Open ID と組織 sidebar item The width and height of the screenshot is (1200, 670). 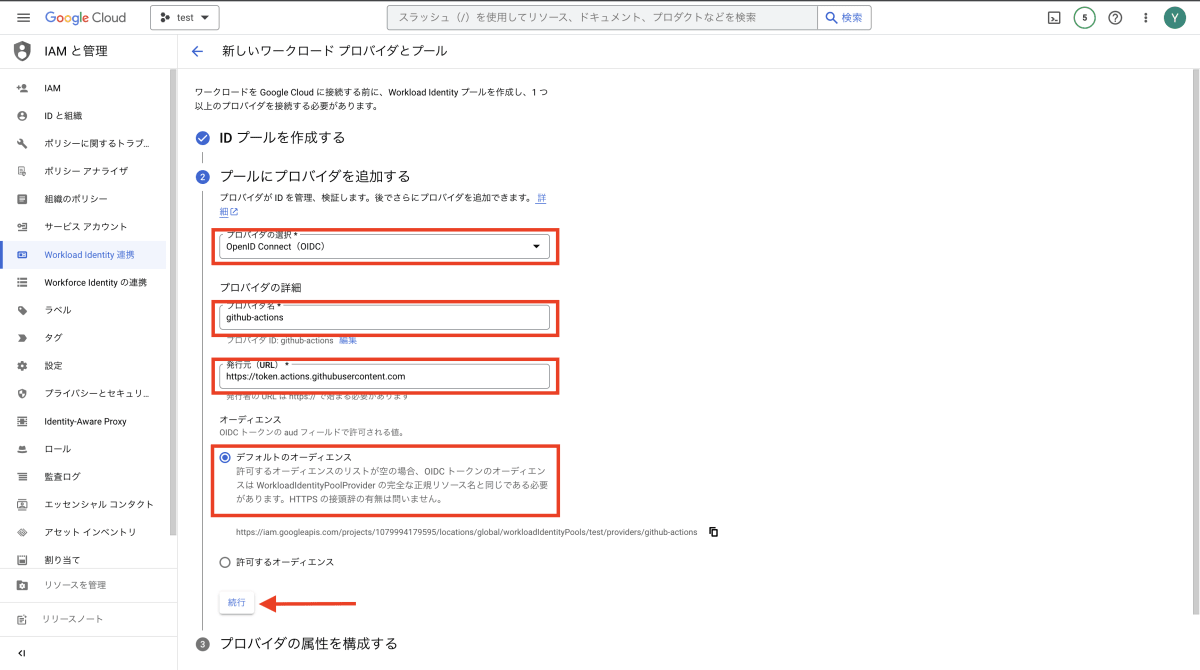(83, 116)
